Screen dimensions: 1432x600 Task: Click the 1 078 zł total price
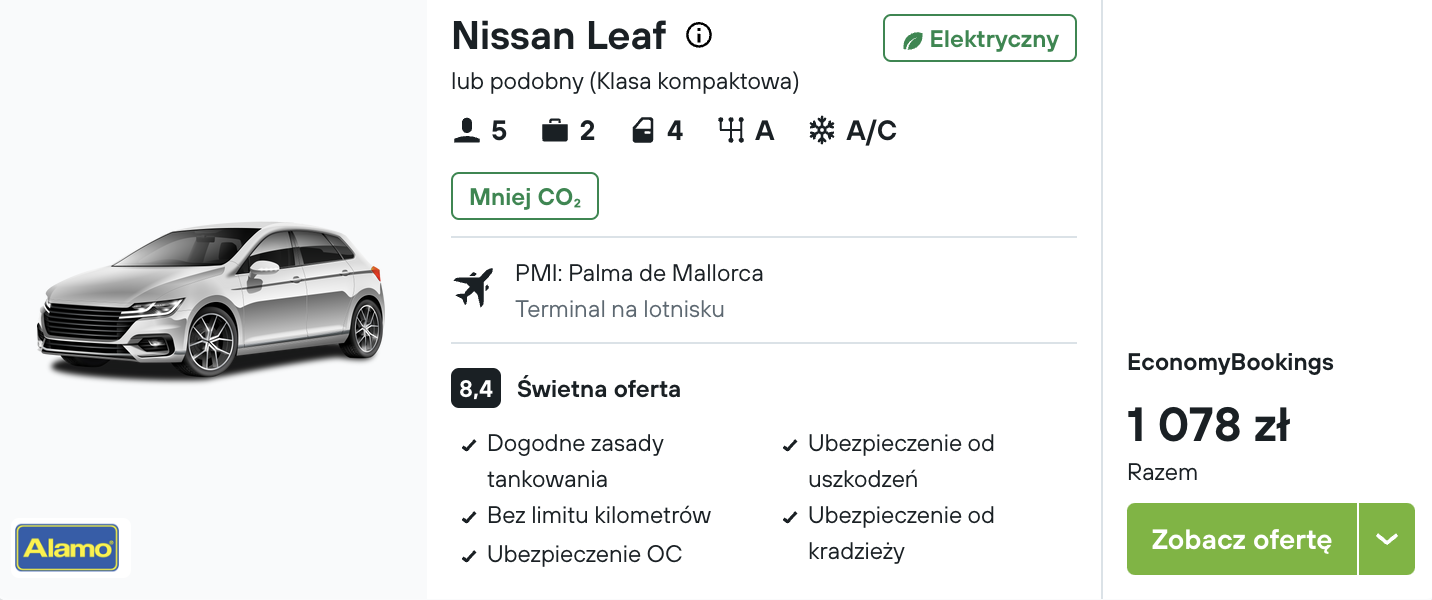coord(1208,425)
